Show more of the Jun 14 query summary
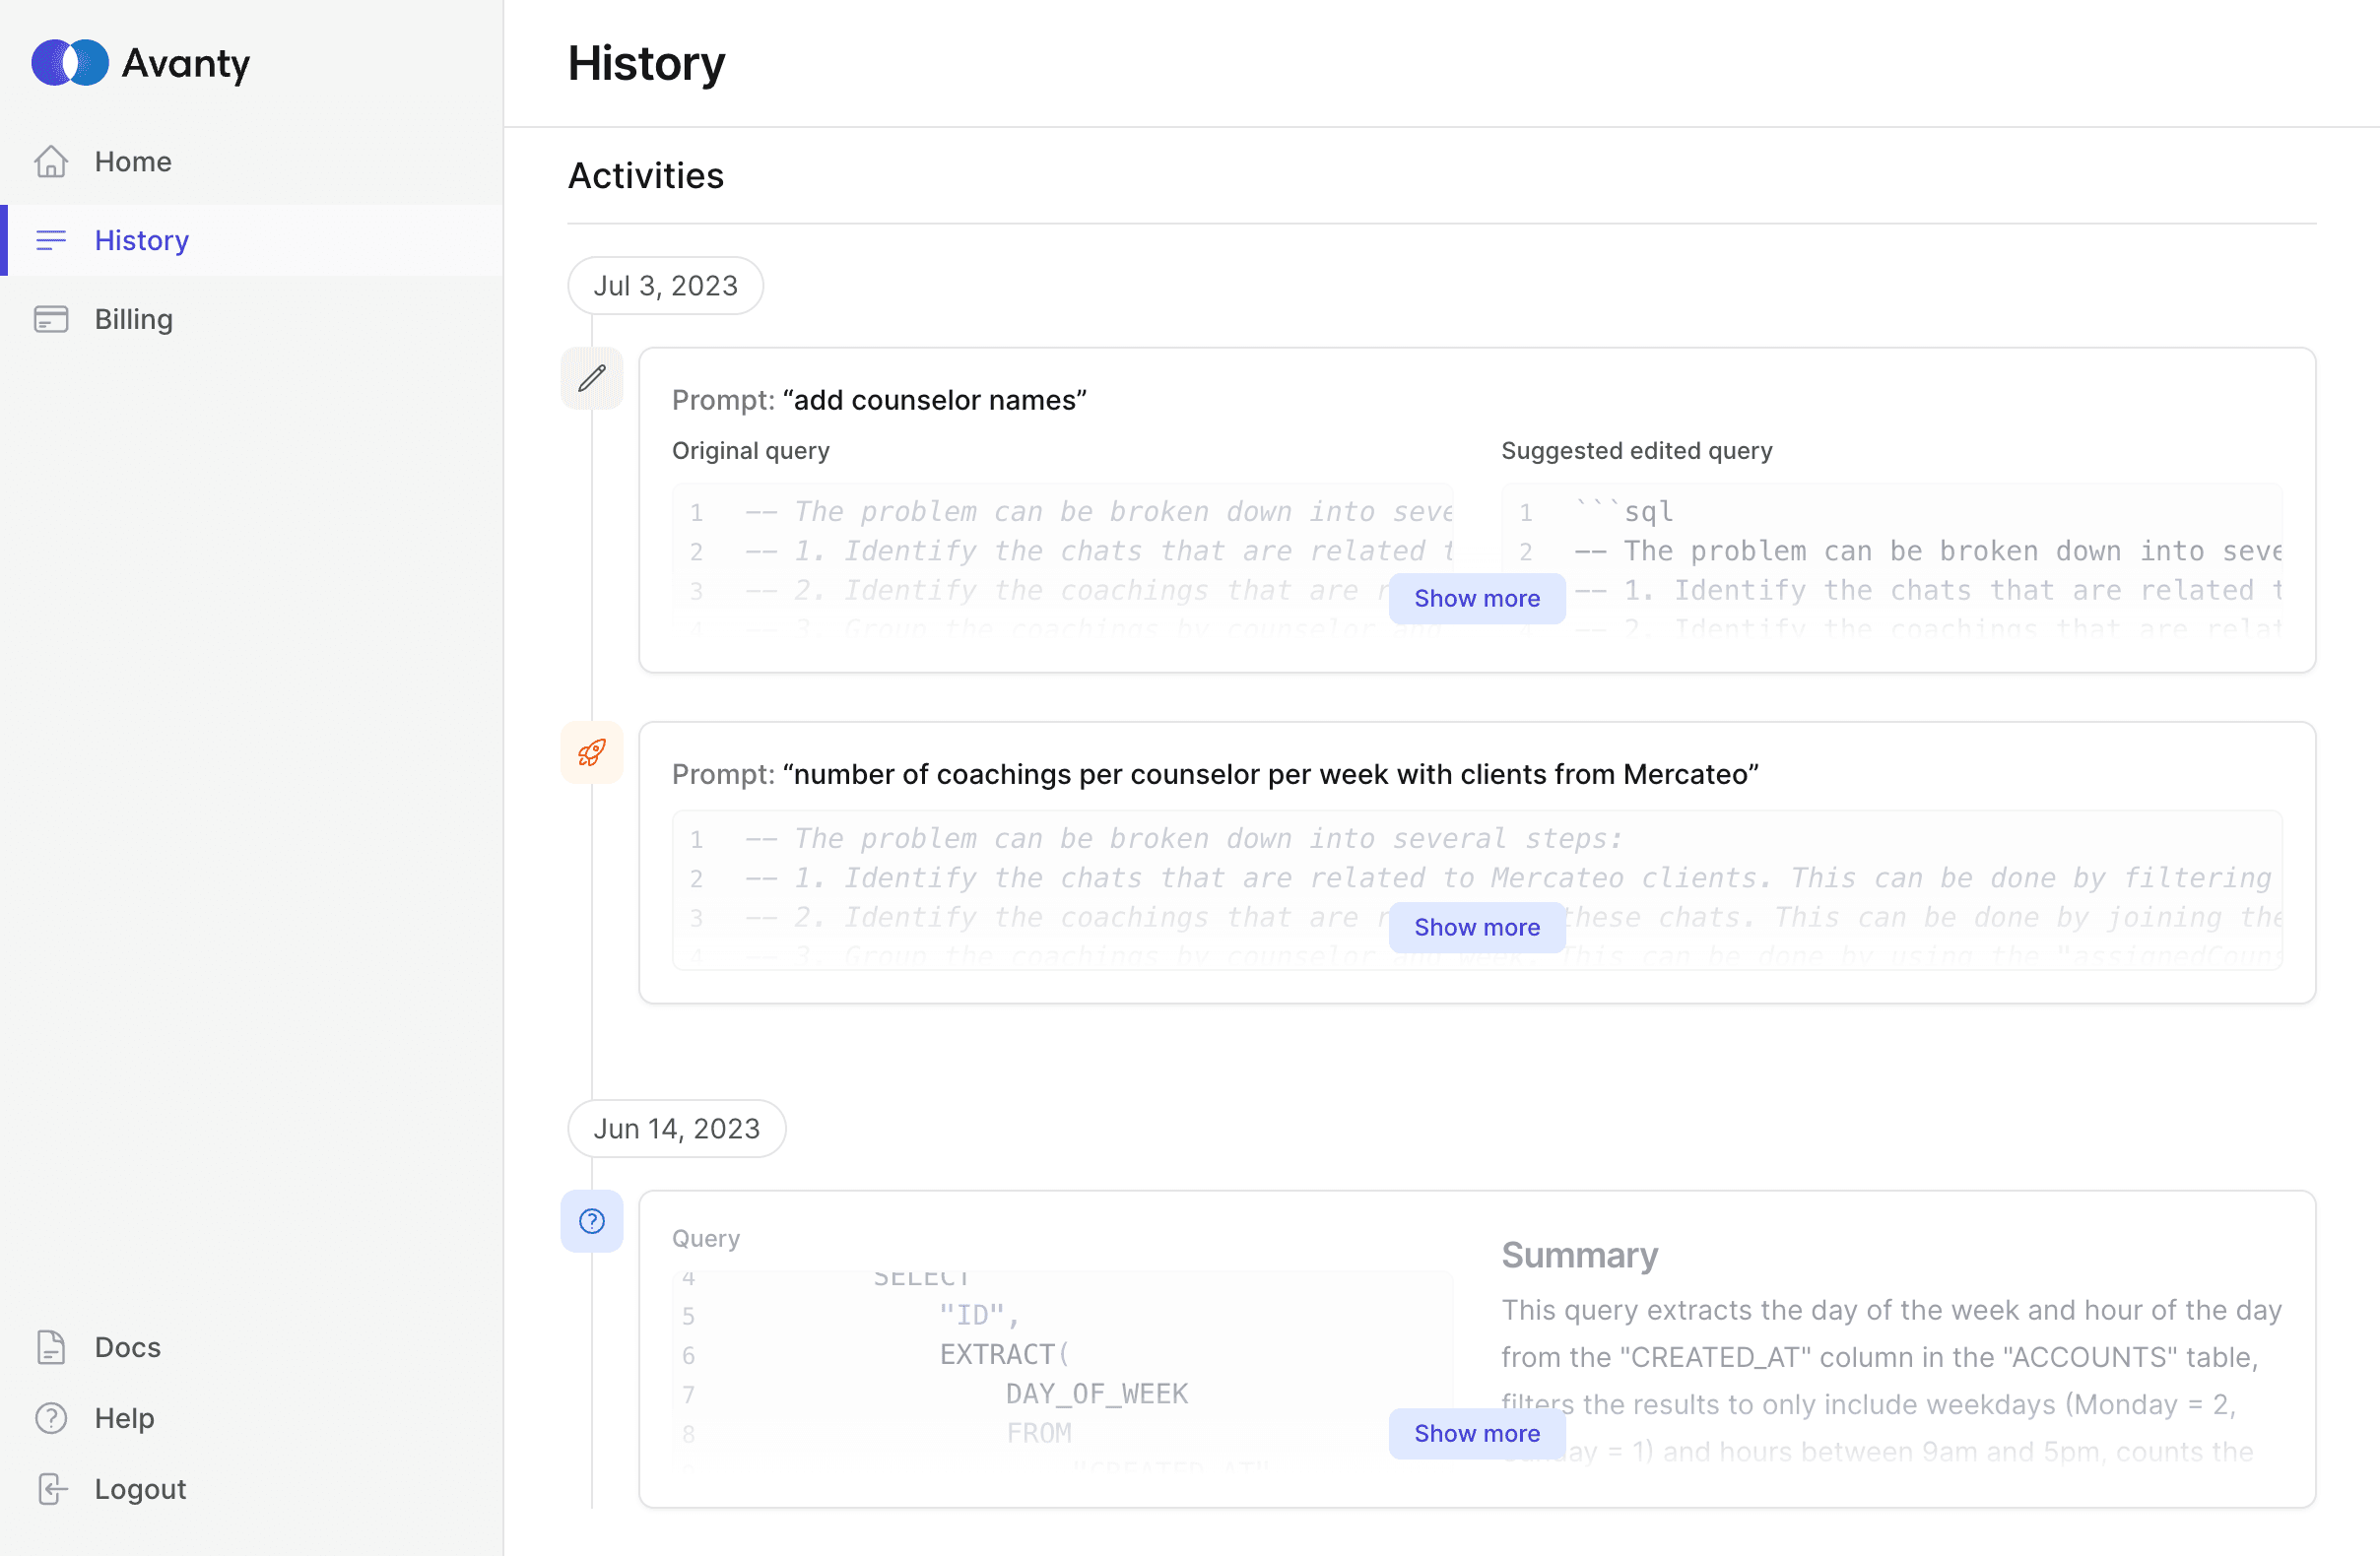Viewport: 2380px width, 1556px height. pos(1477,1433)
